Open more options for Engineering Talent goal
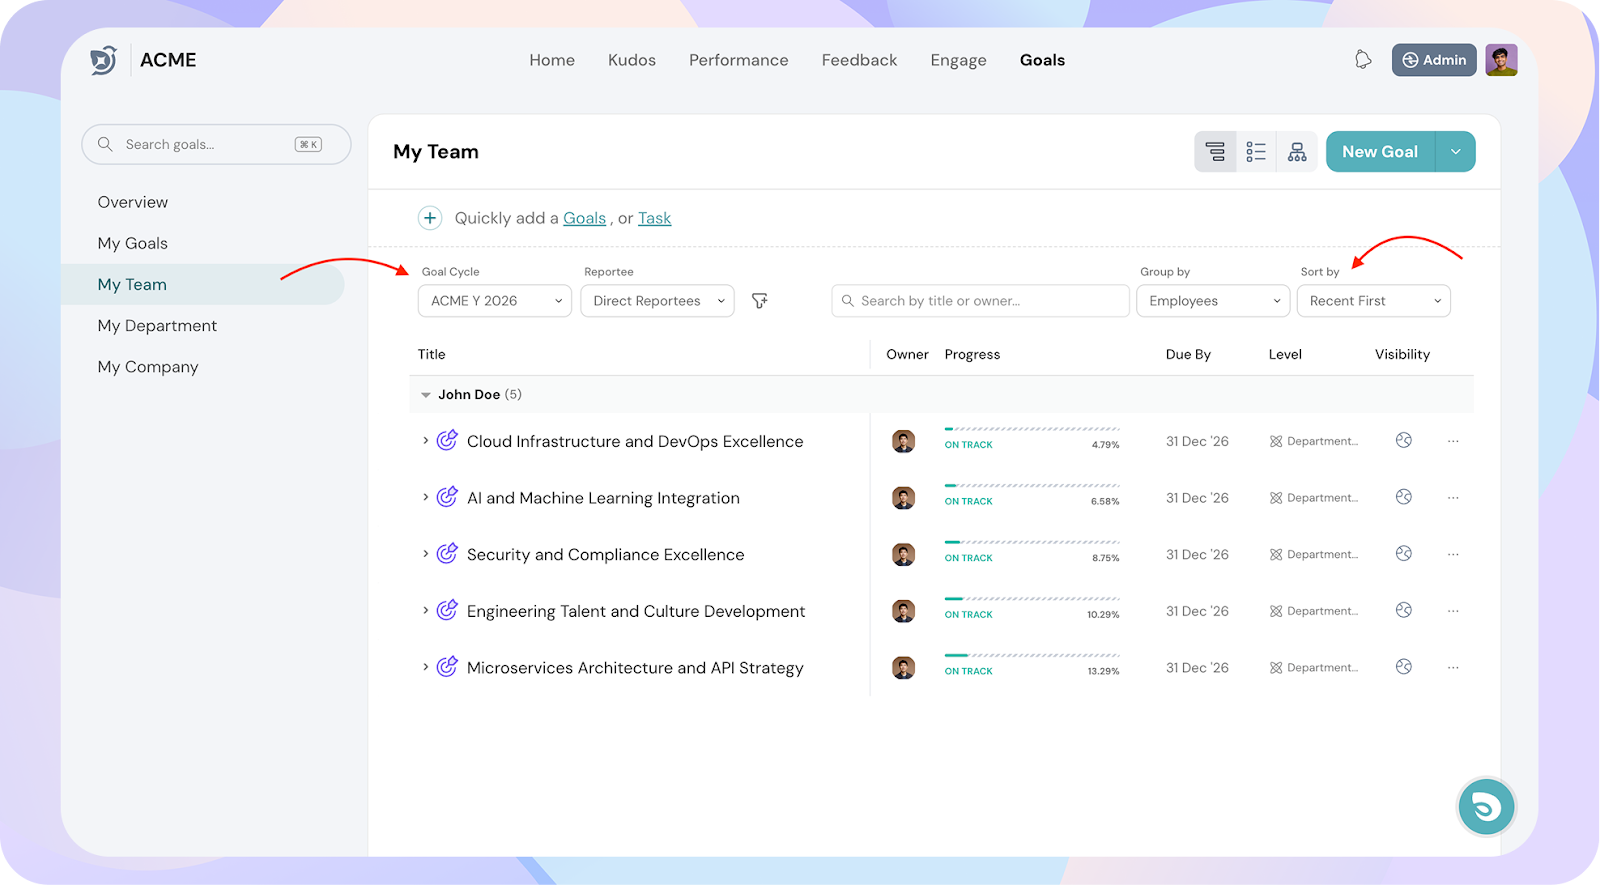 pos(1453,611)
